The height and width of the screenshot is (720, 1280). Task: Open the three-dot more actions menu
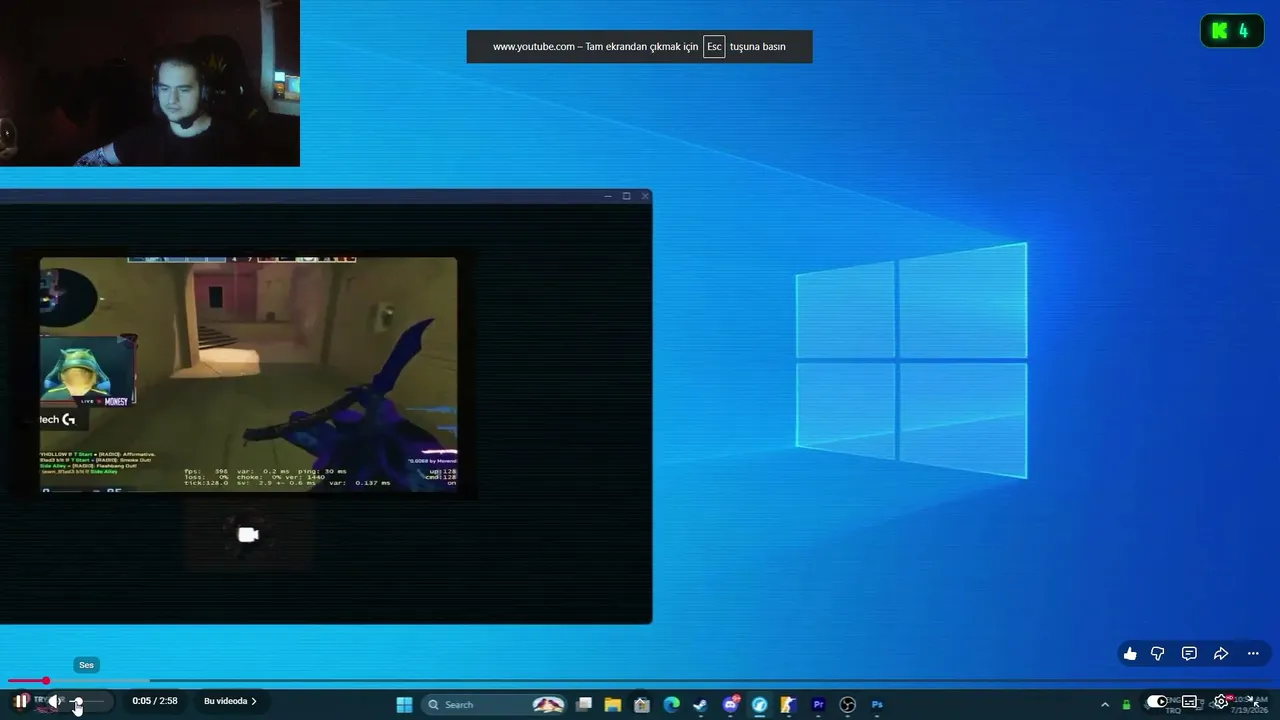coord(1253,654)
